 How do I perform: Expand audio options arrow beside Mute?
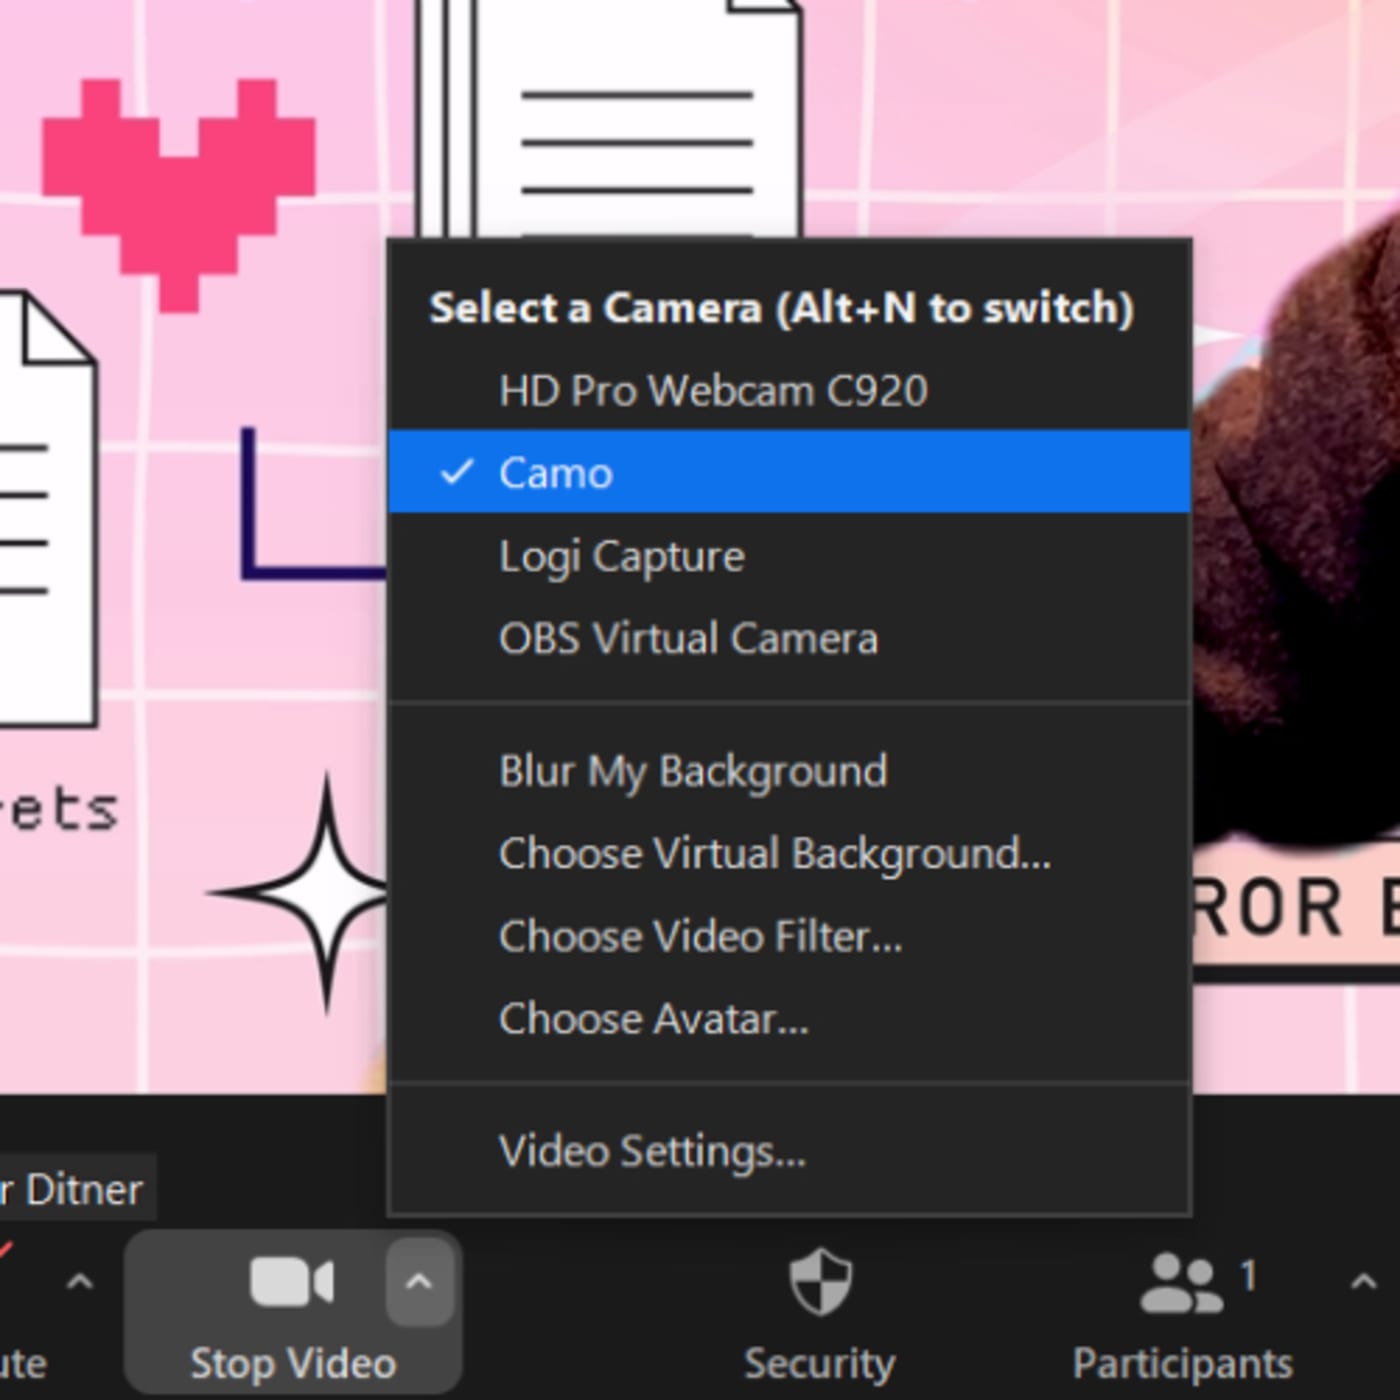click(79, 1281)
